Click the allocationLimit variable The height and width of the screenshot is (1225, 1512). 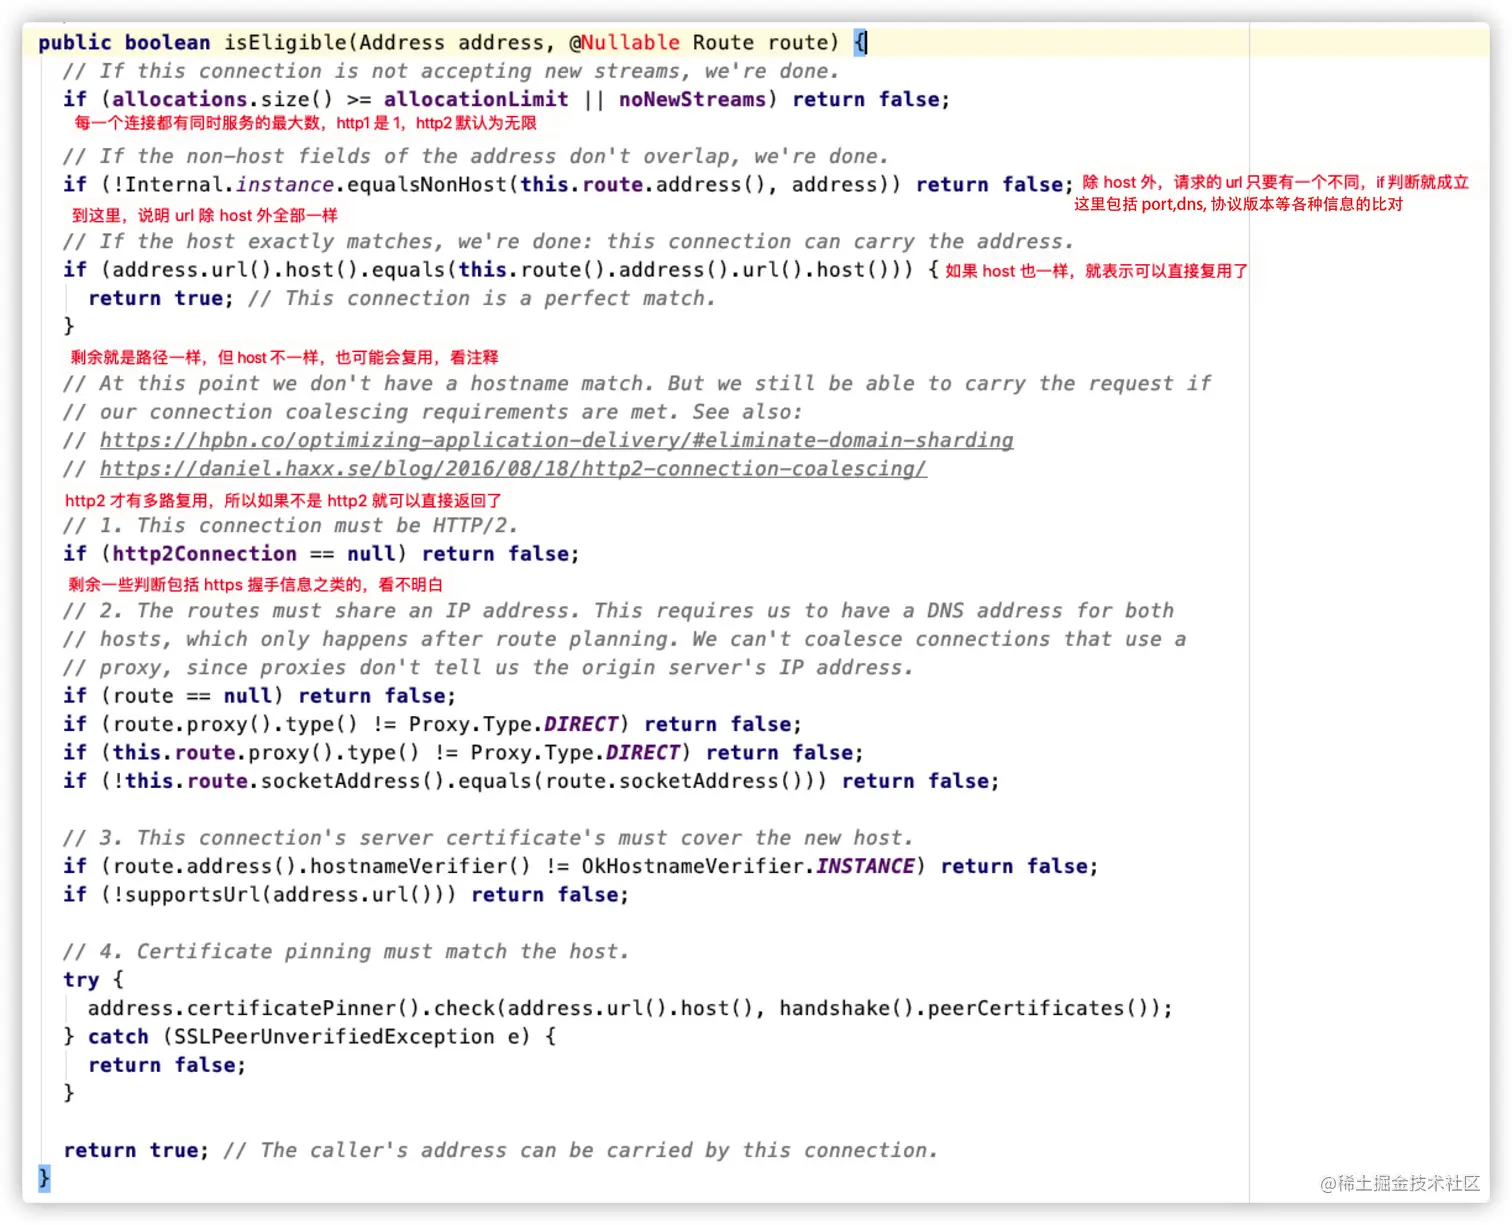click(x=476, y=100)
